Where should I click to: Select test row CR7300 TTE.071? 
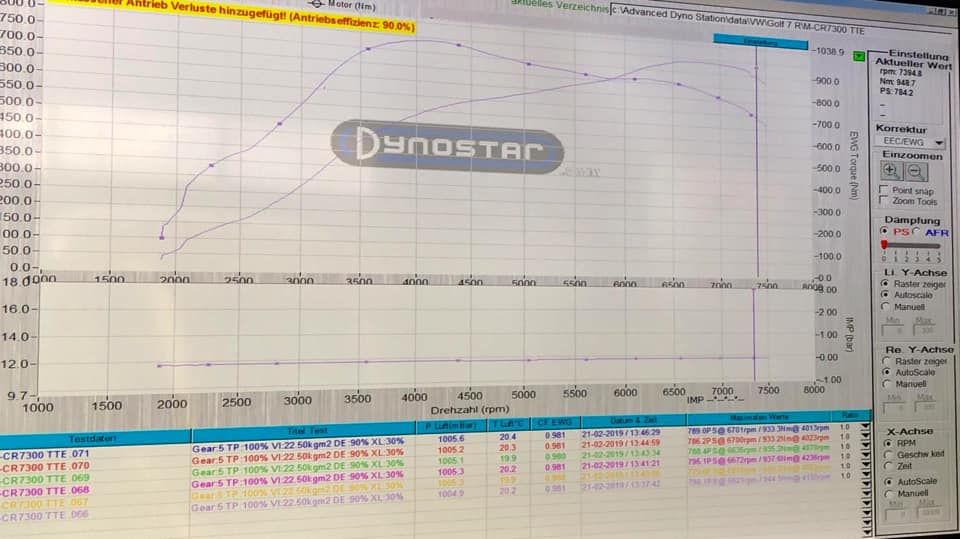[x=46, y=454]
